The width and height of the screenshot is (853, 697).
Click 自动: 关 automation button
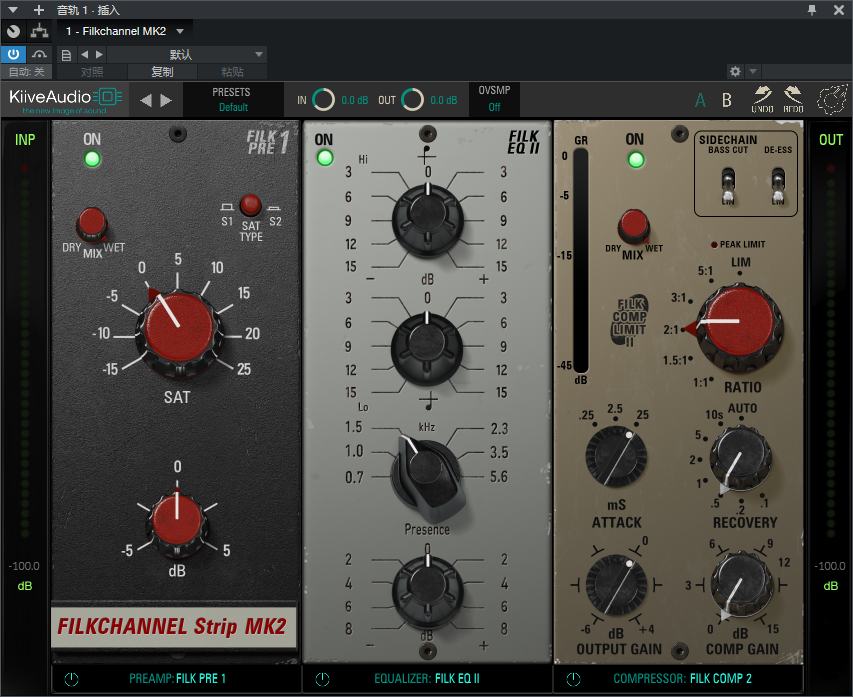[x=26, y=72]
